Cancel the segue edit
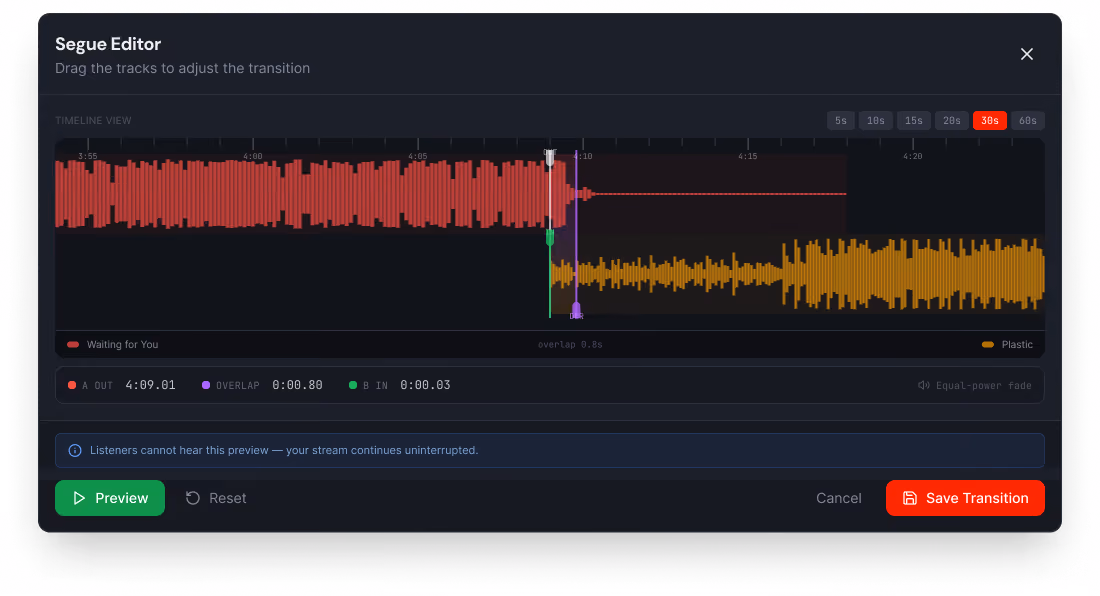The image size is (1100, 596). tap(838, 498)
